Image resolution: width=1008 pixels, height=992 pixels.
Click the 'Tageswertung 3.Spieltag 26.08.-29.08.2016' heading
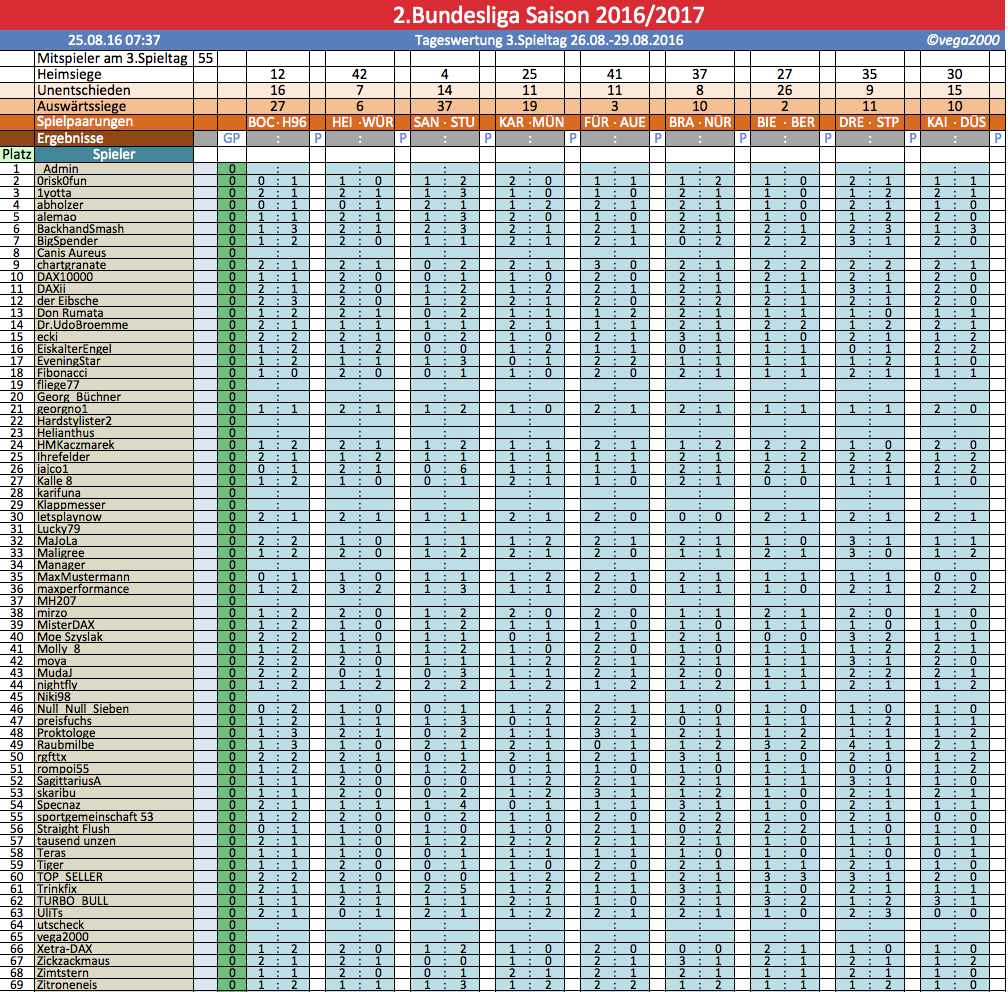548,40
